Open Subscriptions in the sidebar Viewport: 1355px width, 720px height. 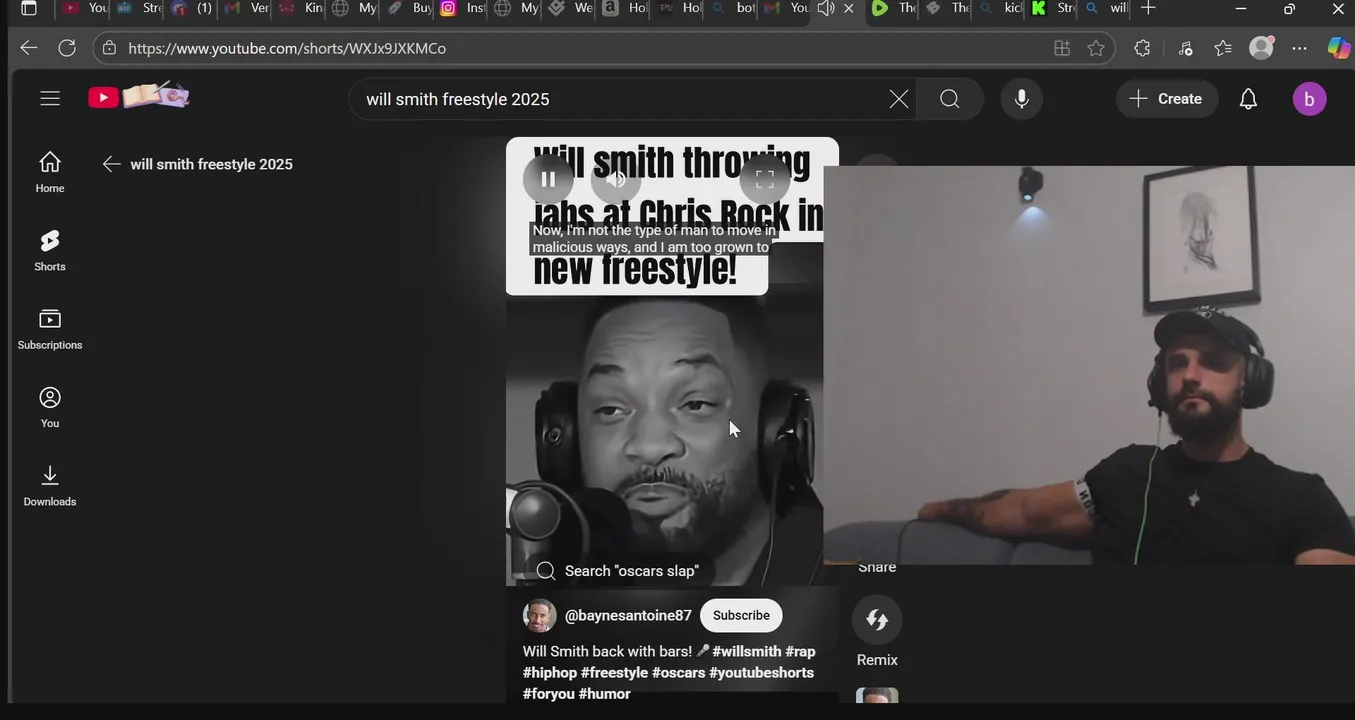(50, 329)
